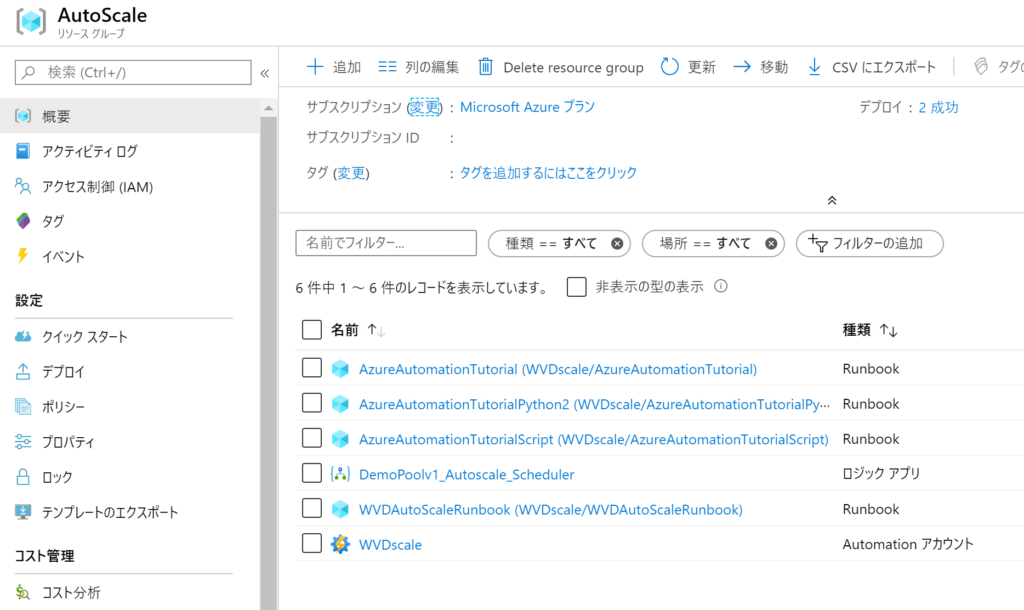Open Microsoft Azure プラン subscription link
Image resolution: width=1024 pixels, height=610 pixels.
tap(528, 107)
